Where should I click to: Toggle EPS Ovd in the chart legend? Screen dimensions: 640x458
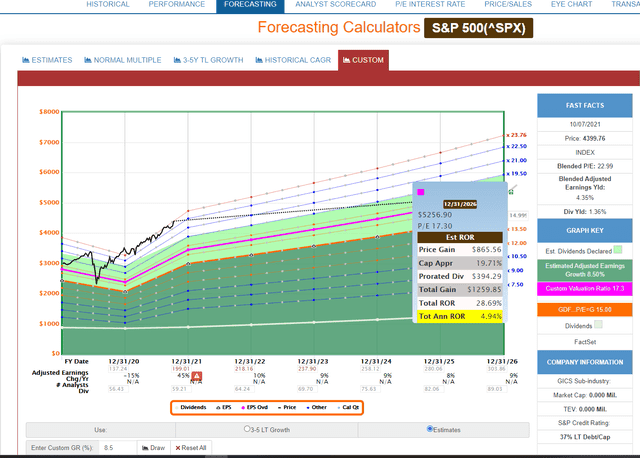[x=255, y=407]
